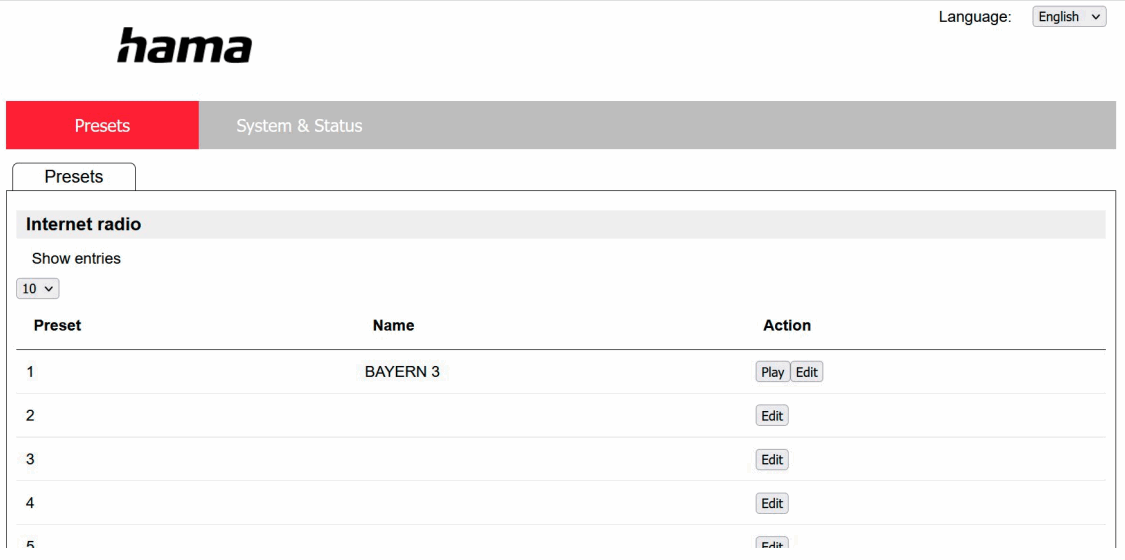This screenshot has width=1125, height=560.
Task: Click the Language label text
Action: [x=975, y=17]
